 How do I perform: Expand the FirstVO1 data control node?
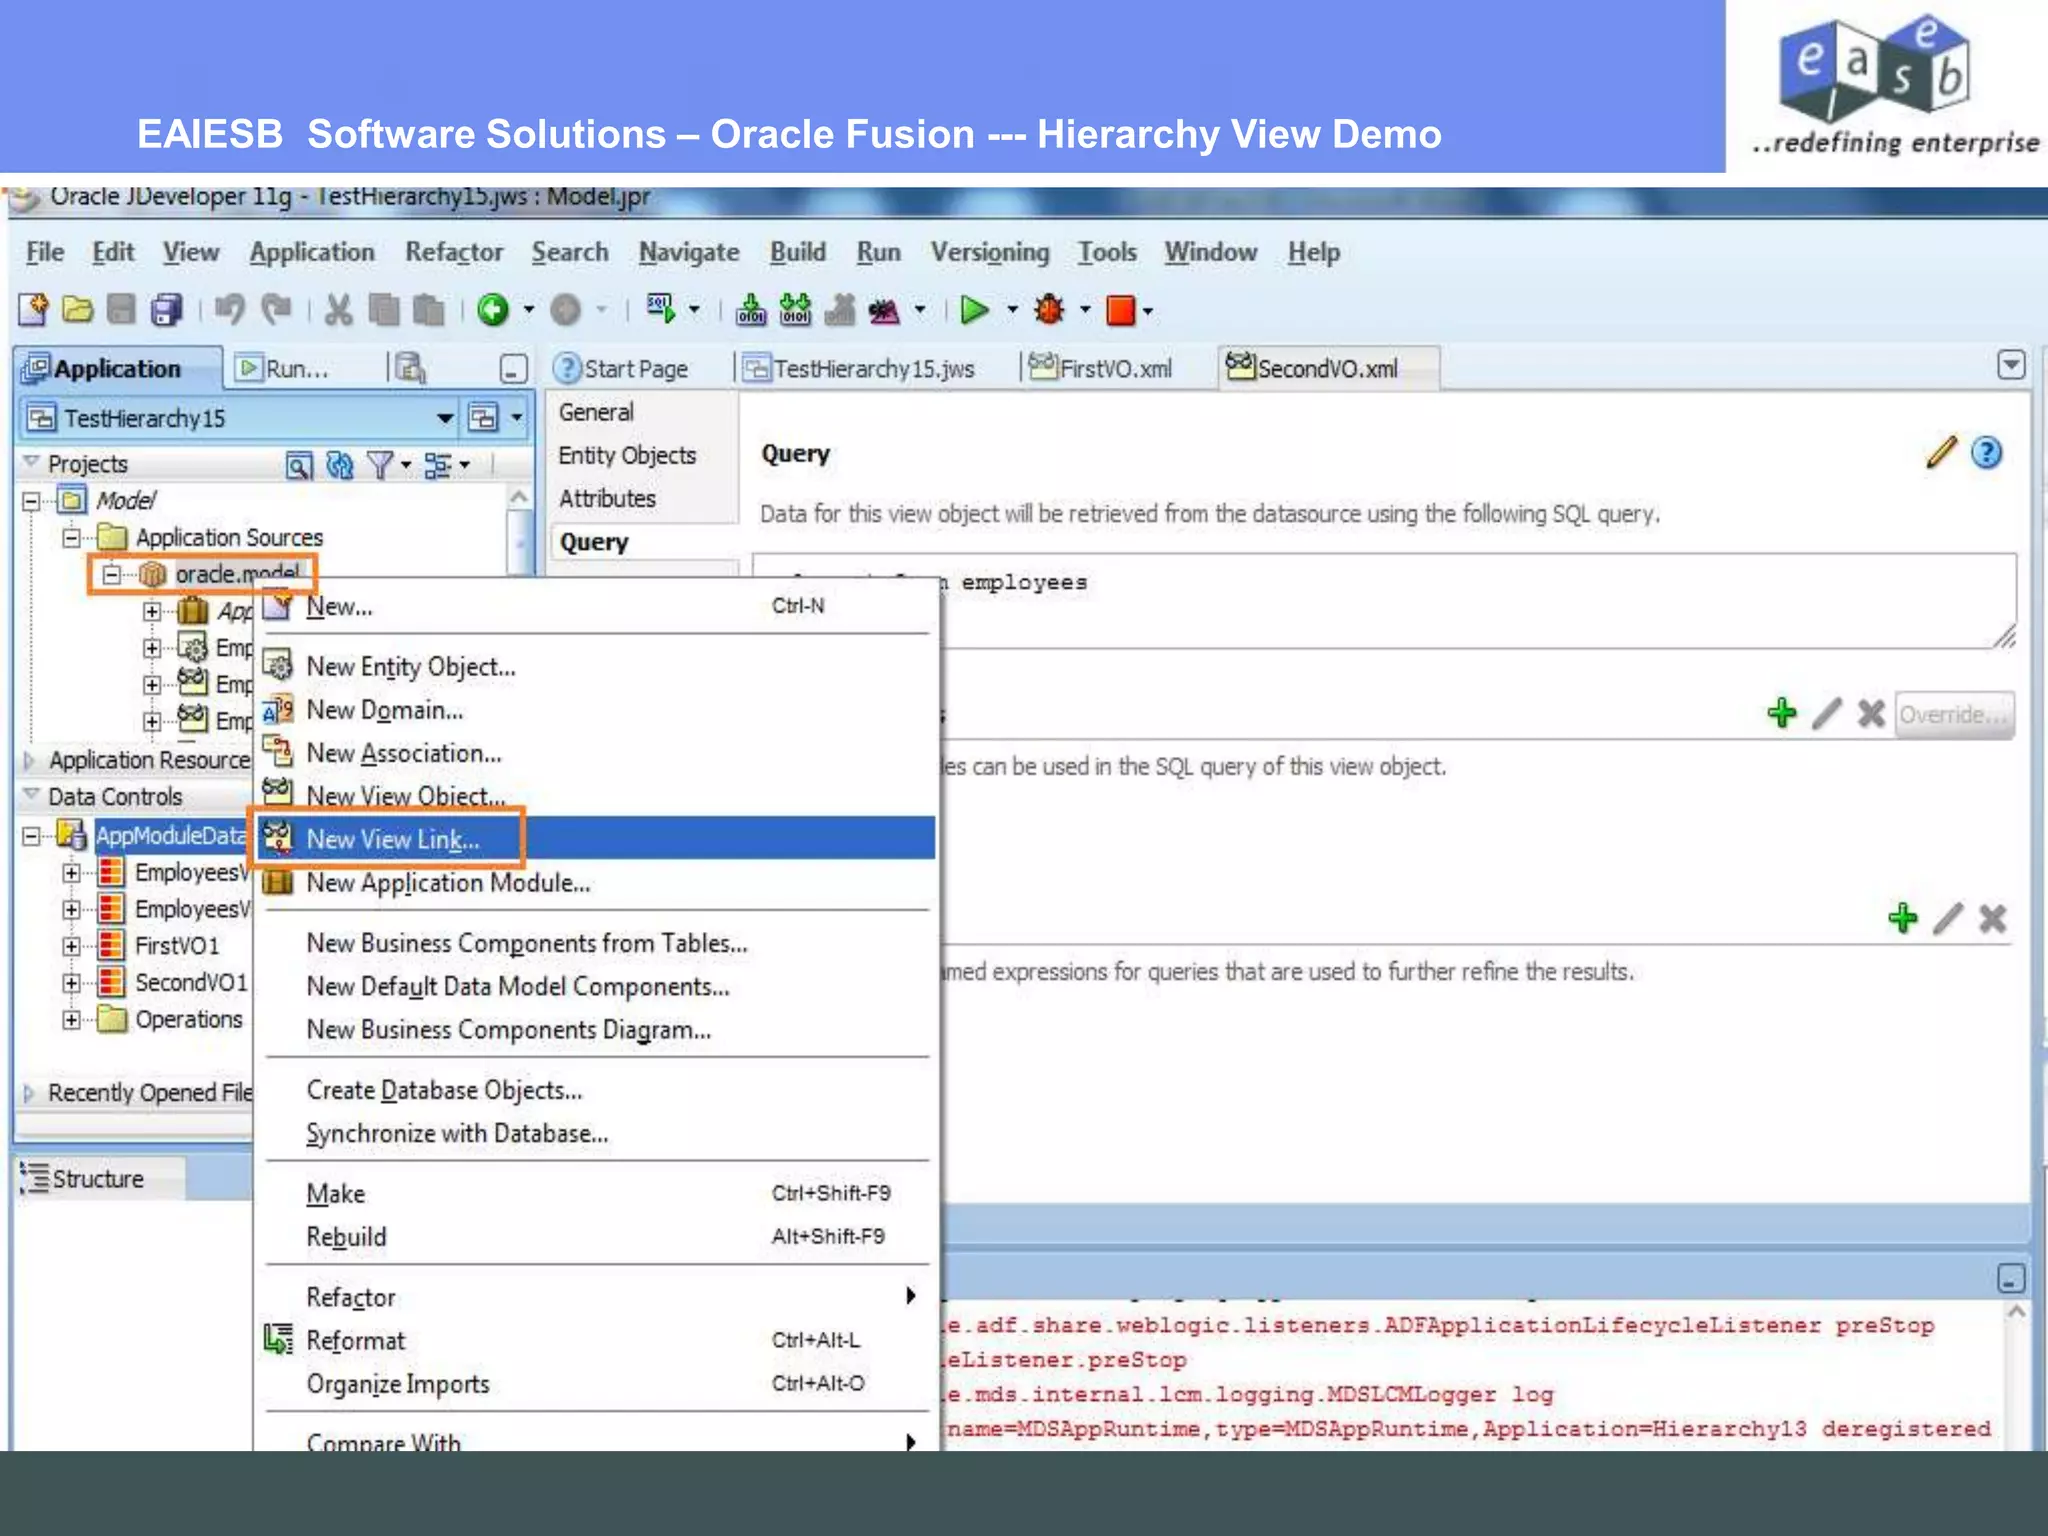point(72,946)
